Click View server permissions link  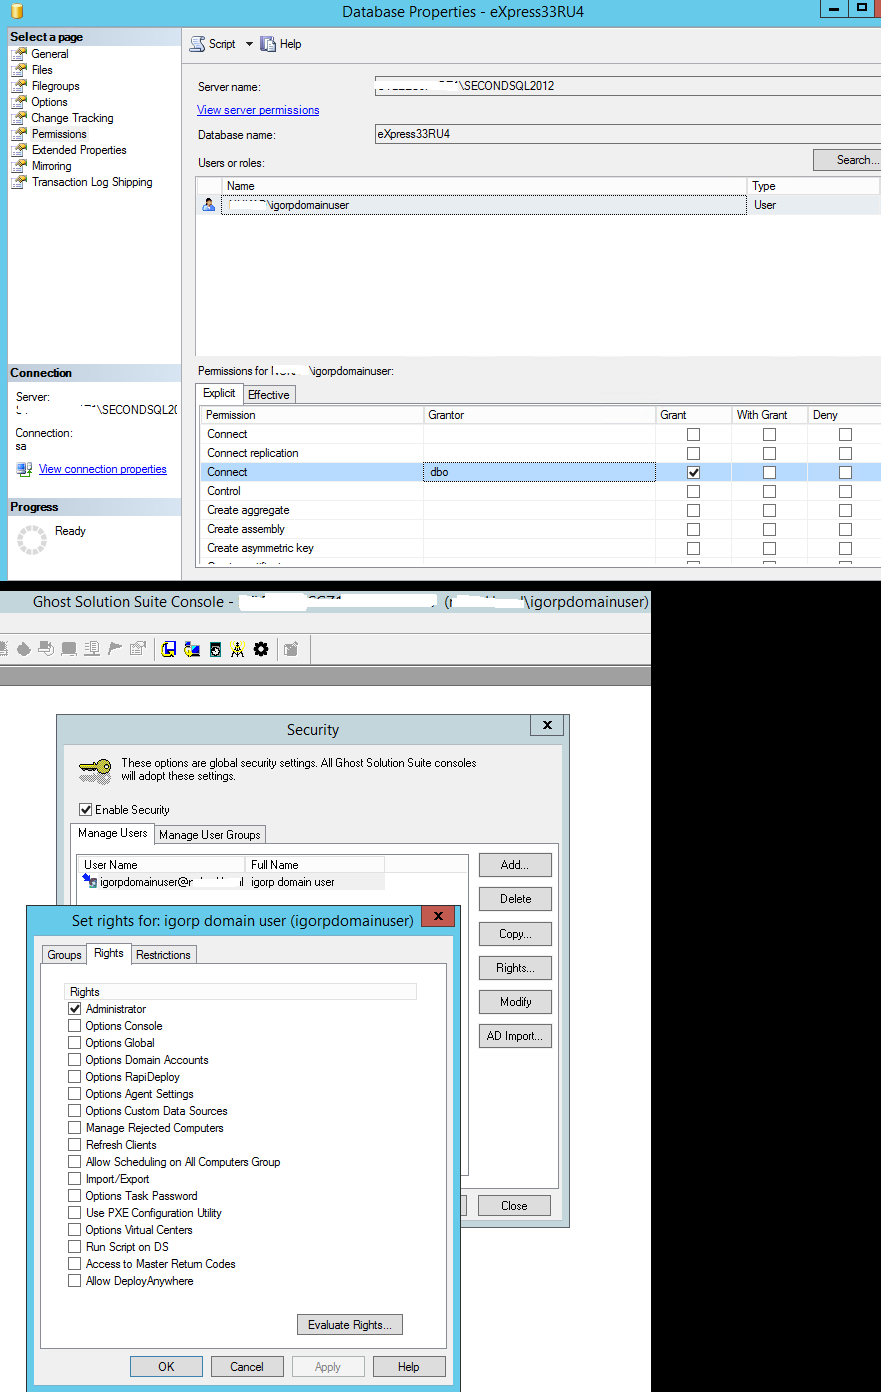tap(257, 110)
